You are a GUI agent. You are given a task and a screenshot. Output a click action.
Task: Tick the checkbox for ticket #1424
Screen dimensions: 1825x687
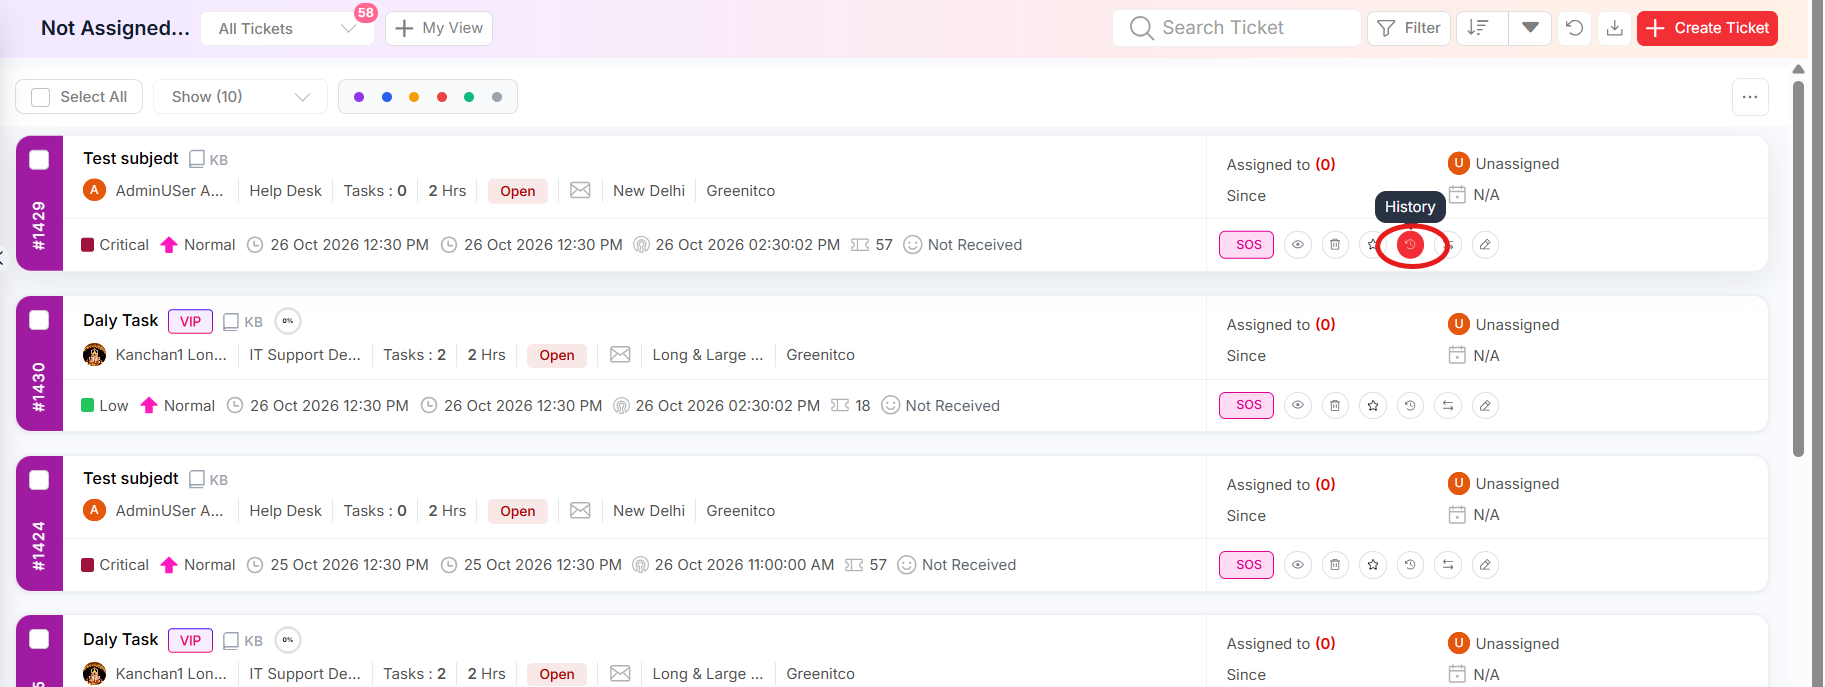pos(39,480)
